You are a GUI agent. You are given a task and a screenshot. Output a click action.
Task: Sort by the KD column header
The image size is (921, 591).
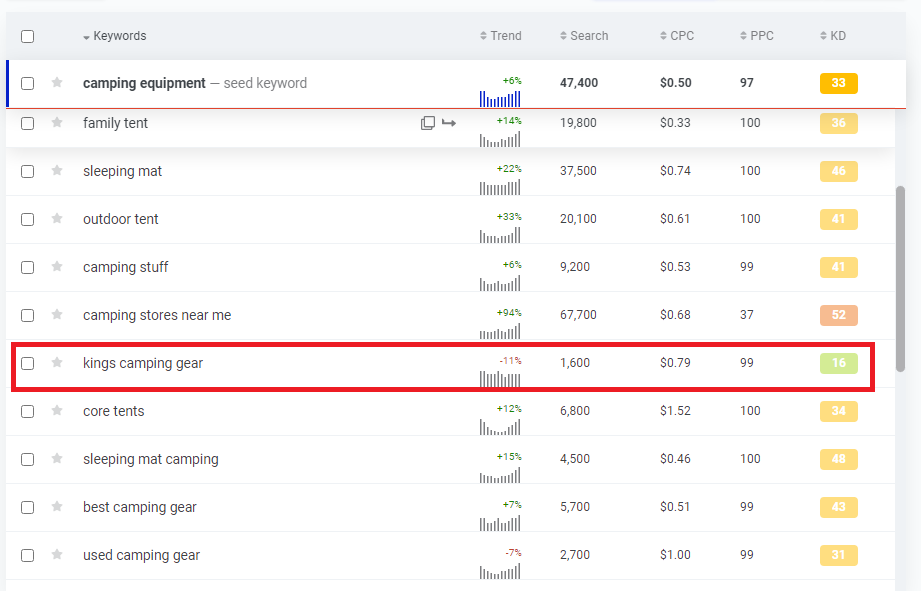tap(833, 36)
